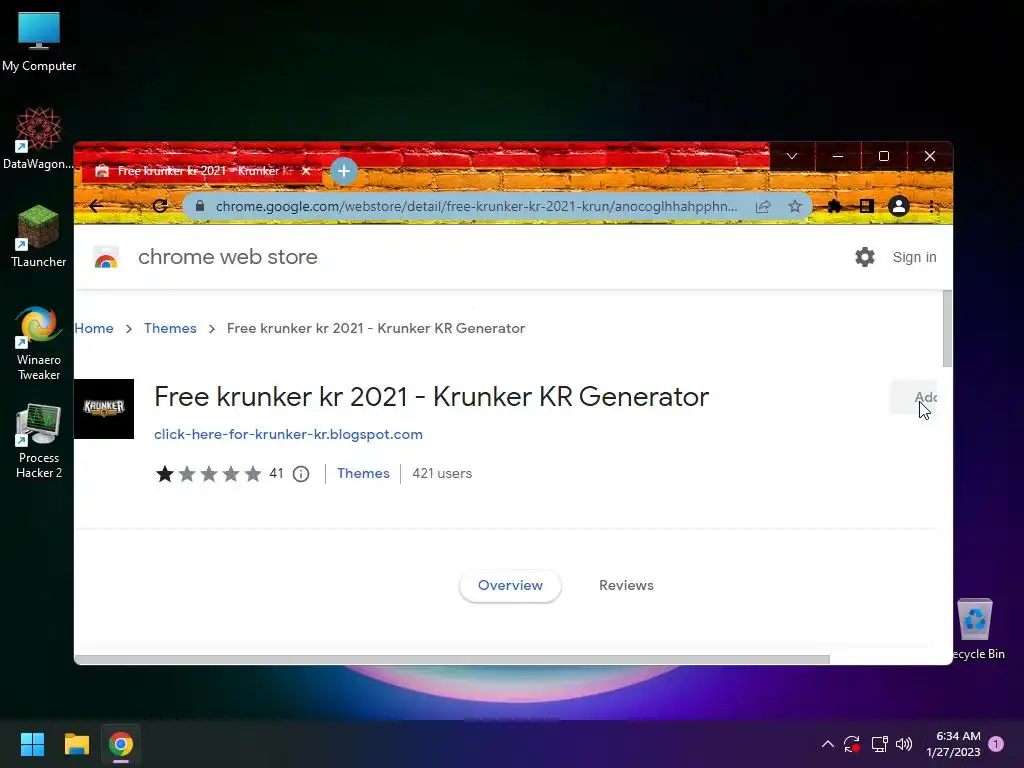Show hidden system tray icons

pyautogui.click(x=827, y=744)
